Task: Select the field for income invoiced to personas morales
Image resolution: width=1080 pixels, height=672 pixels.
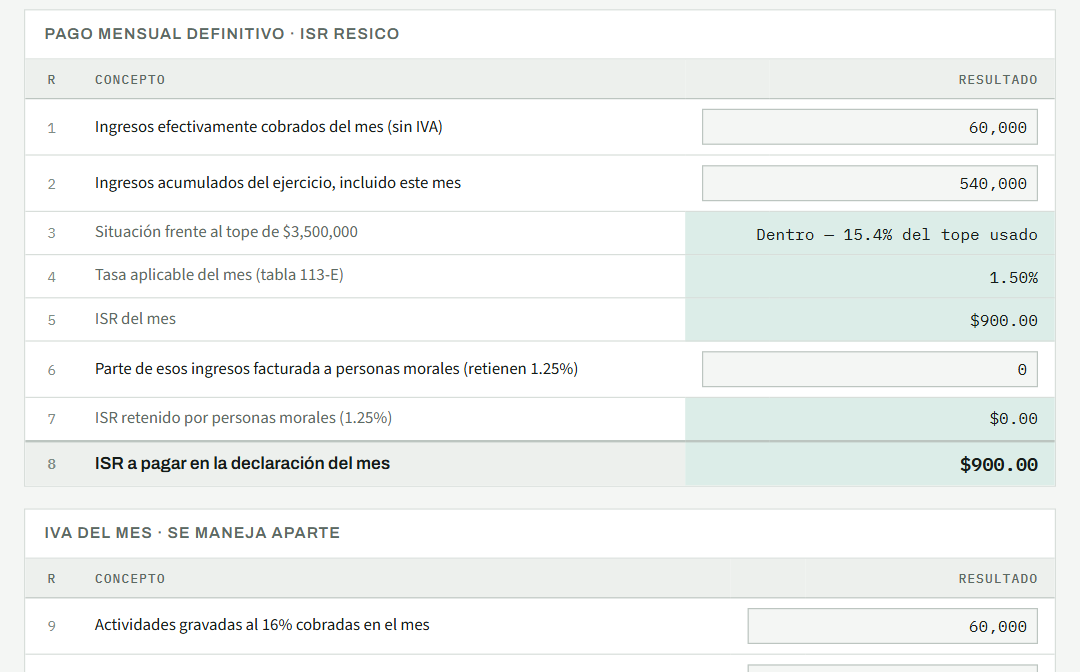Action: tap(869, 370)
